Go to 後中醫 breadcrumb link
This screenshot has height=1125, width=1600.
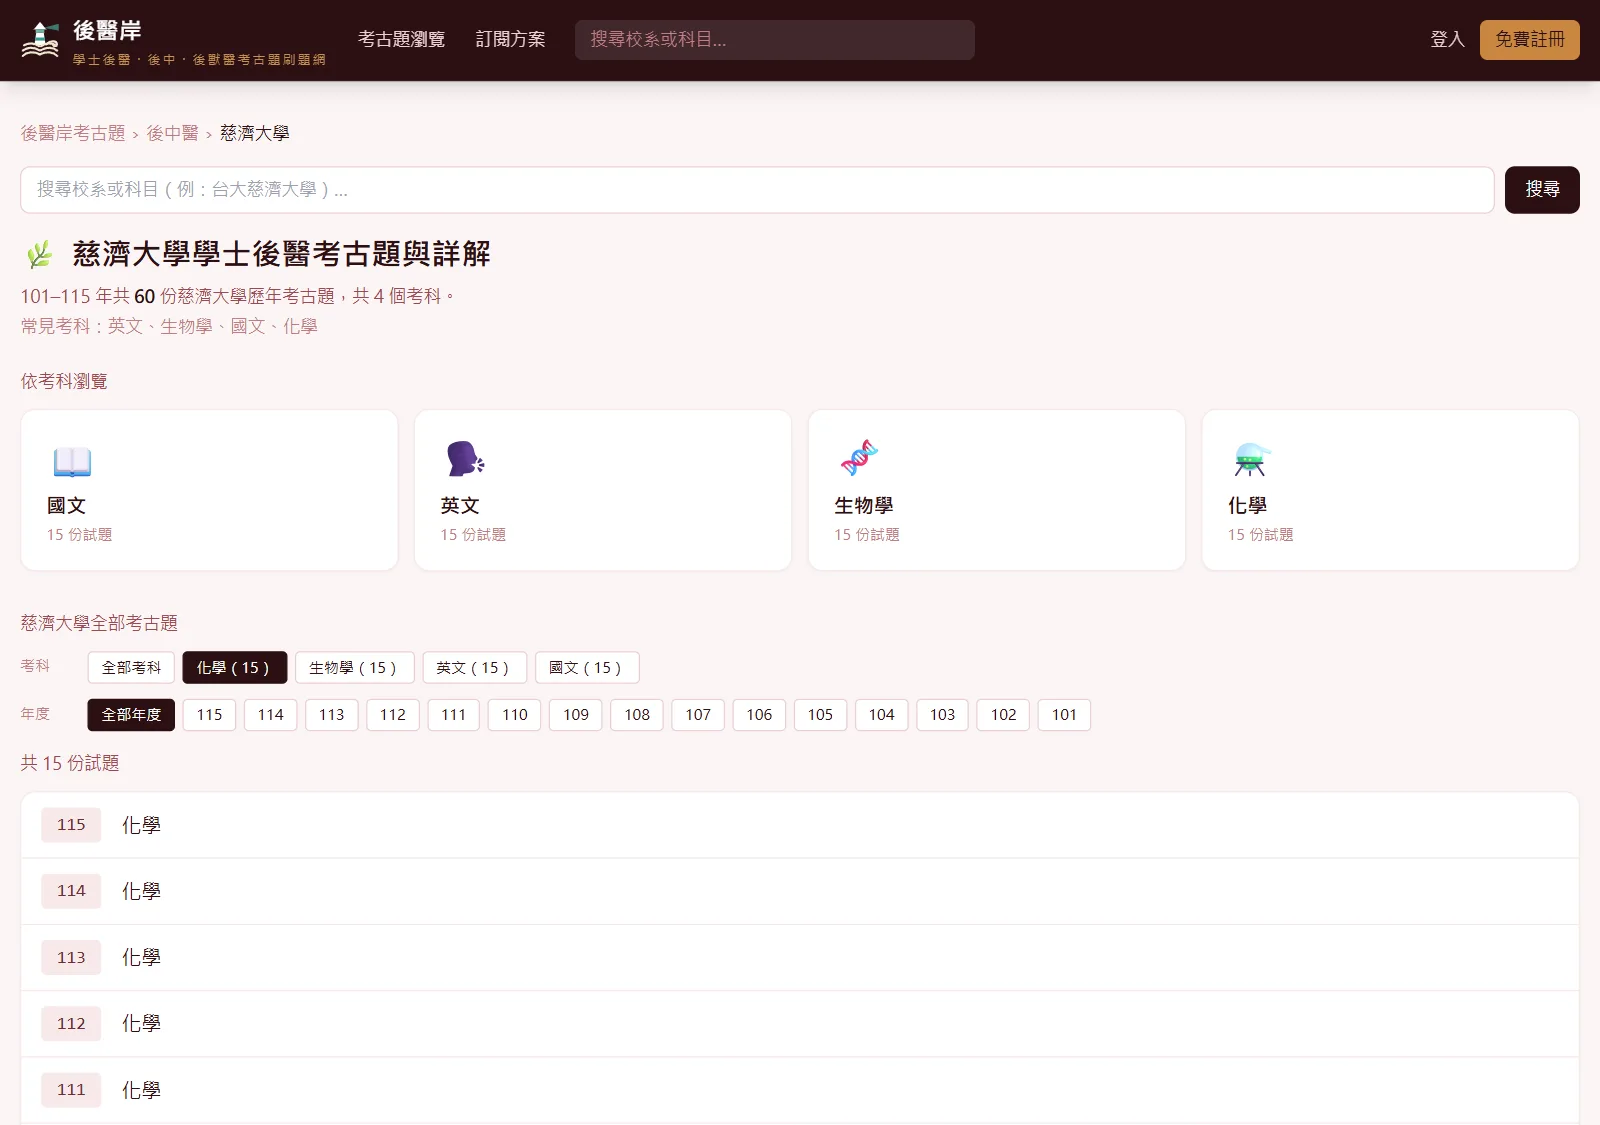coord(172,133)
